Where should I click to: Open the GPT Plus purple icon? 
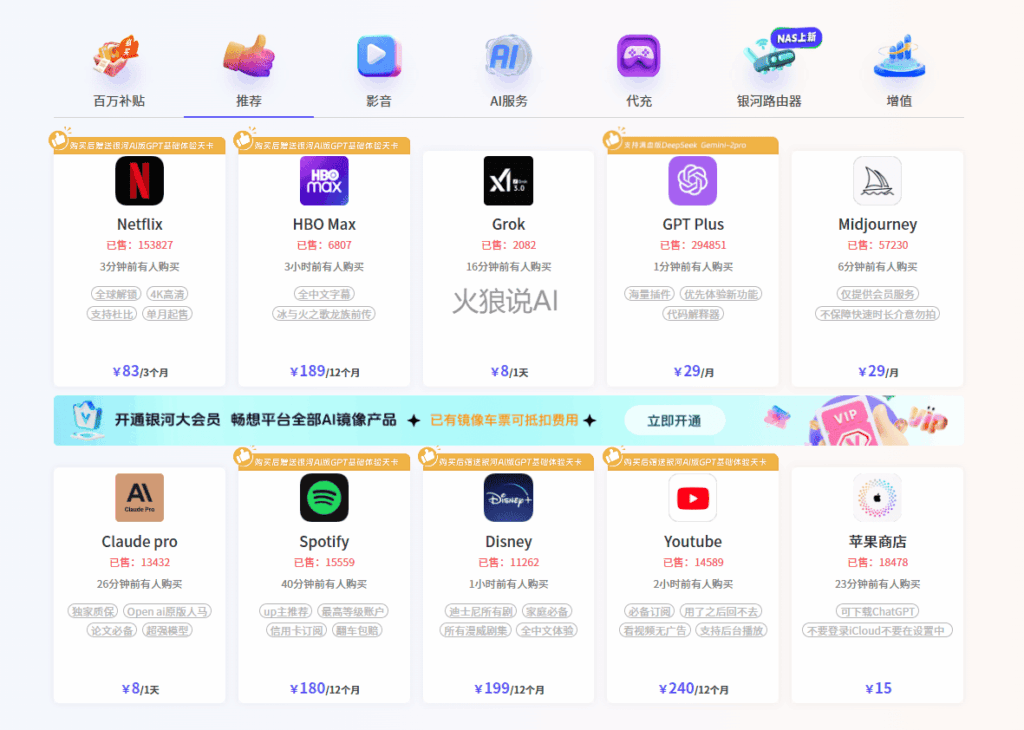[x=693, y=181]
